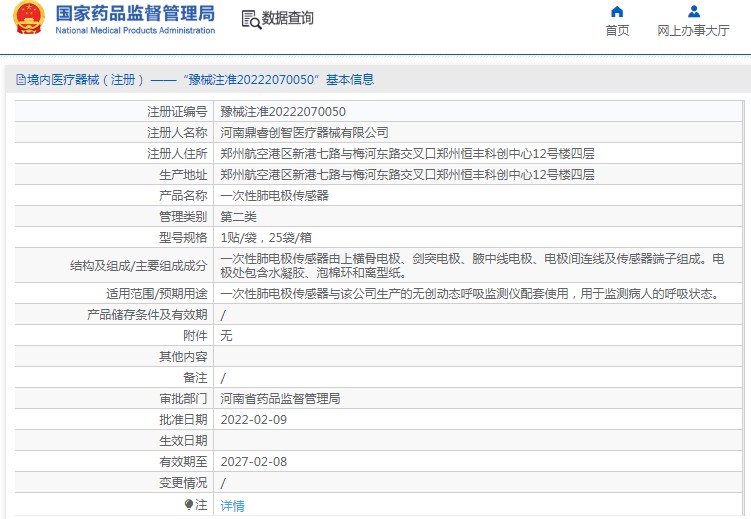Click the 产品储存条件及有效期 label
Screen dimensions: 751x519
coord(147,315)
